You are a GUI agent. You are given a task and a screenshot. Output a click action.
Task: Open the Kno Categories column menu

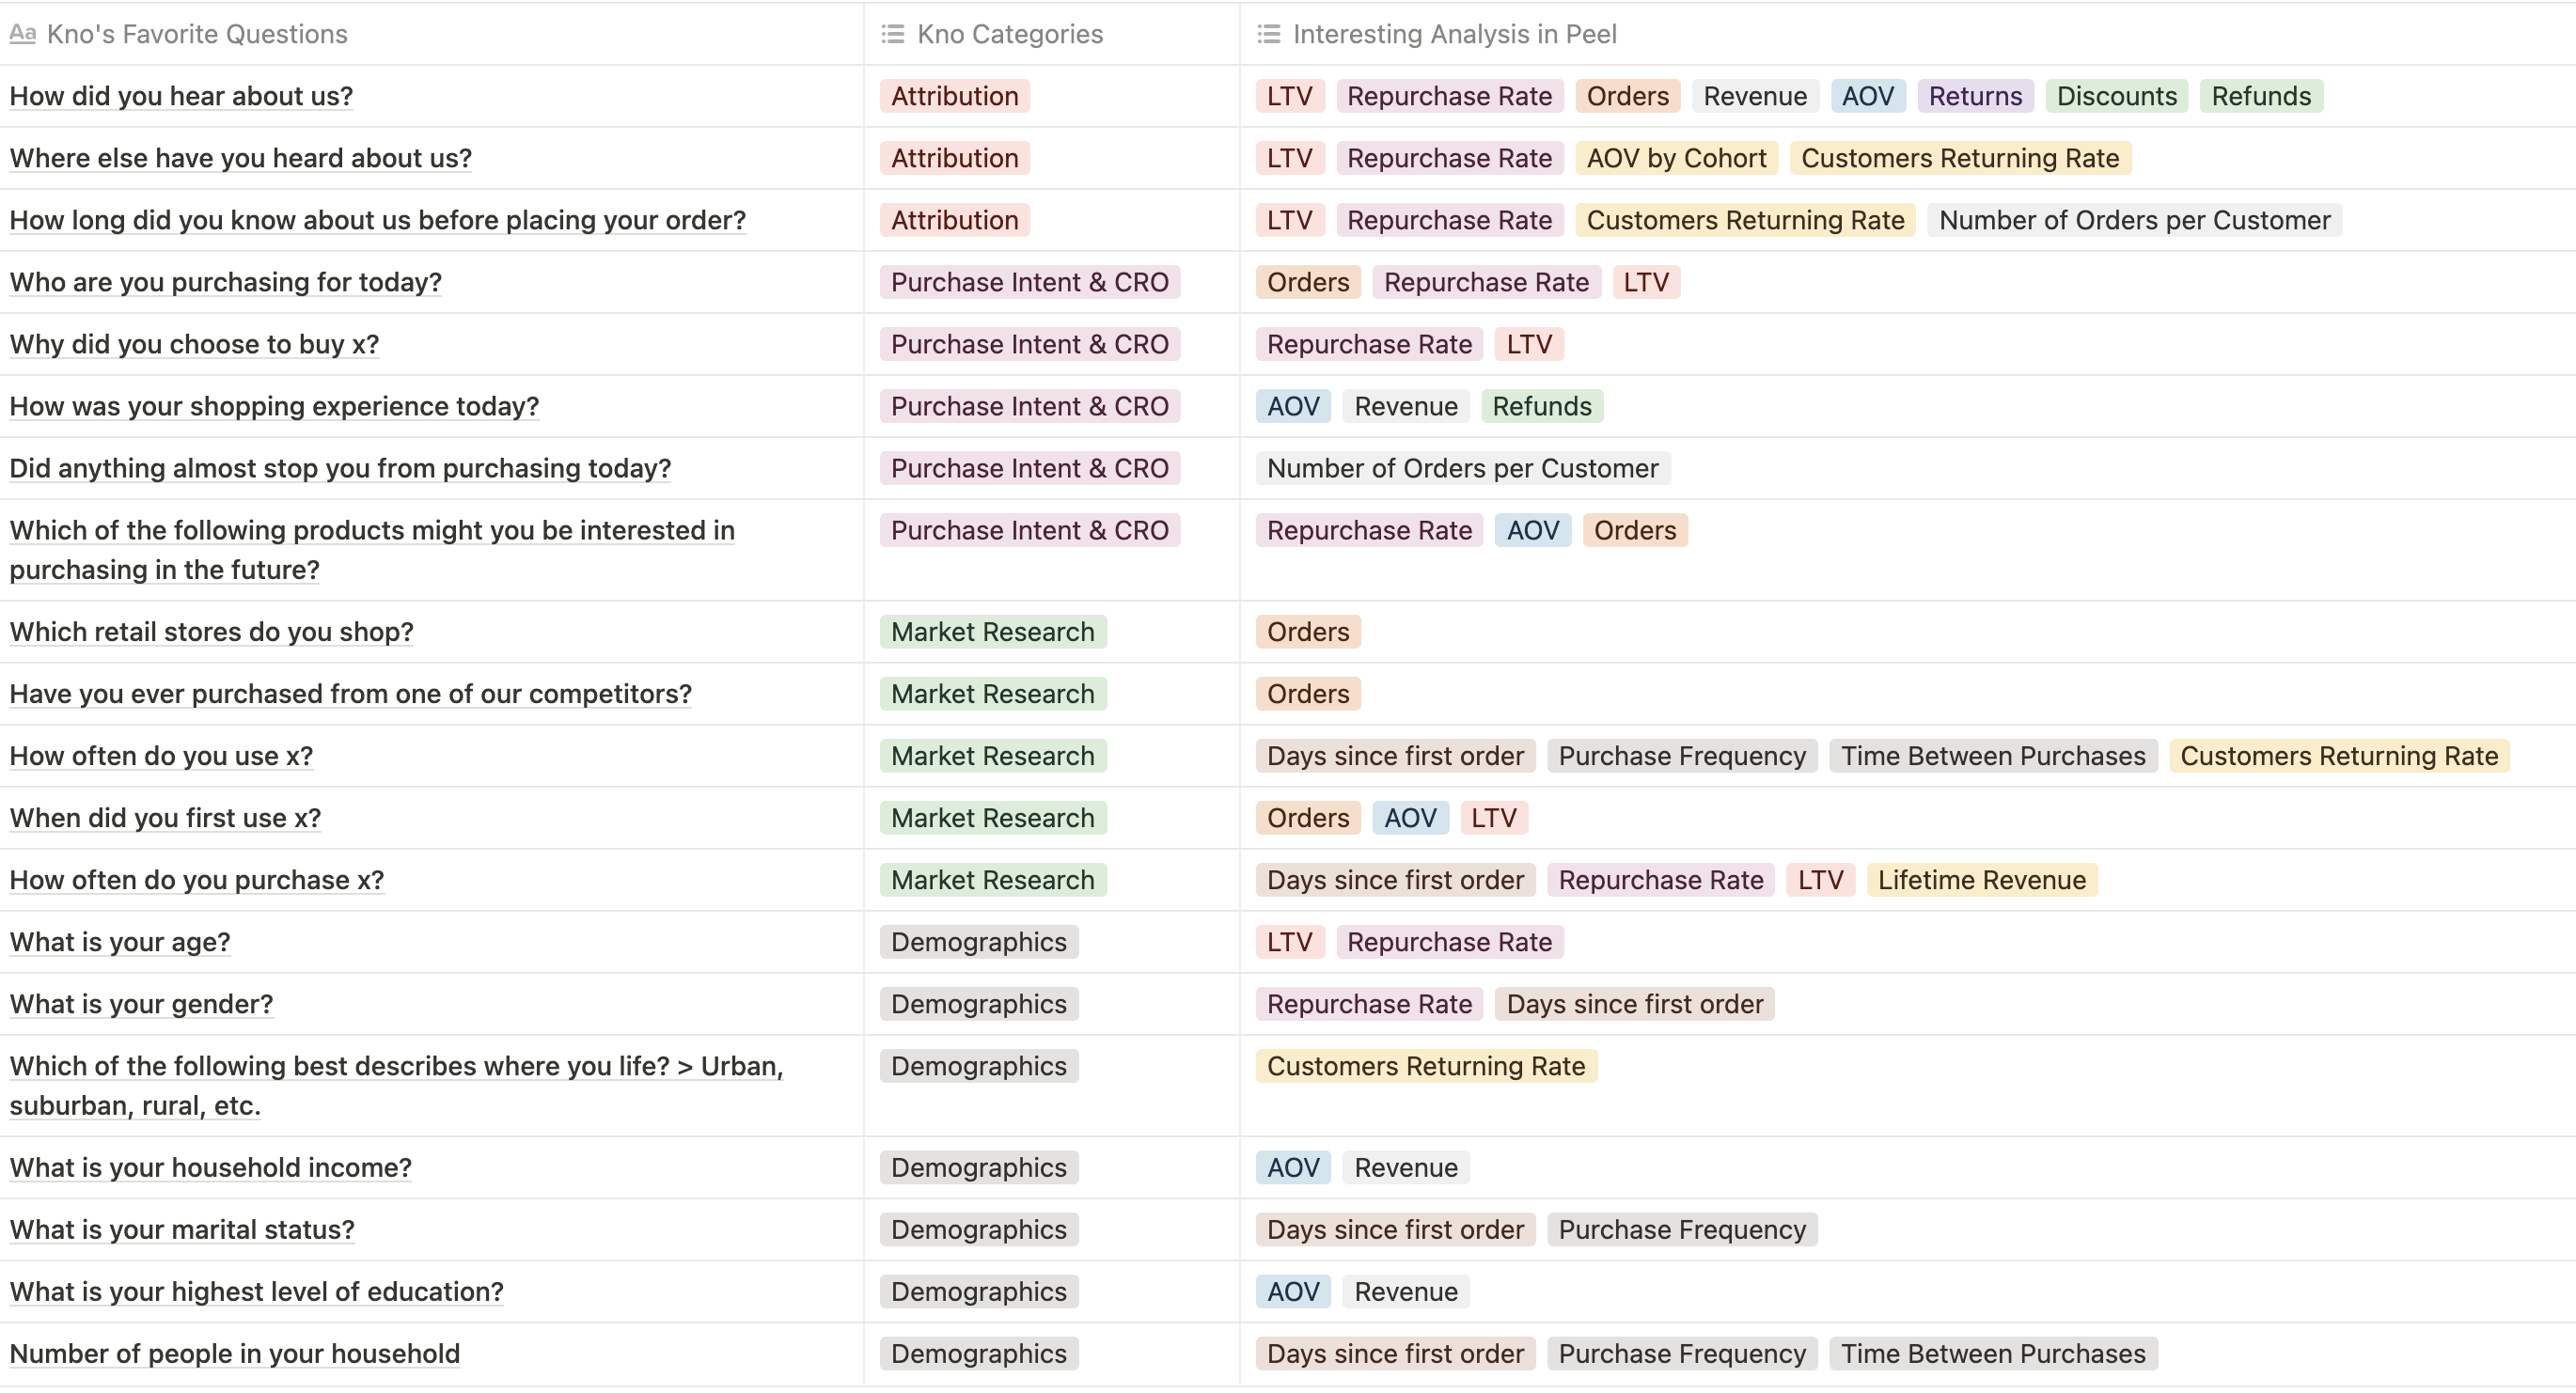1009,34
